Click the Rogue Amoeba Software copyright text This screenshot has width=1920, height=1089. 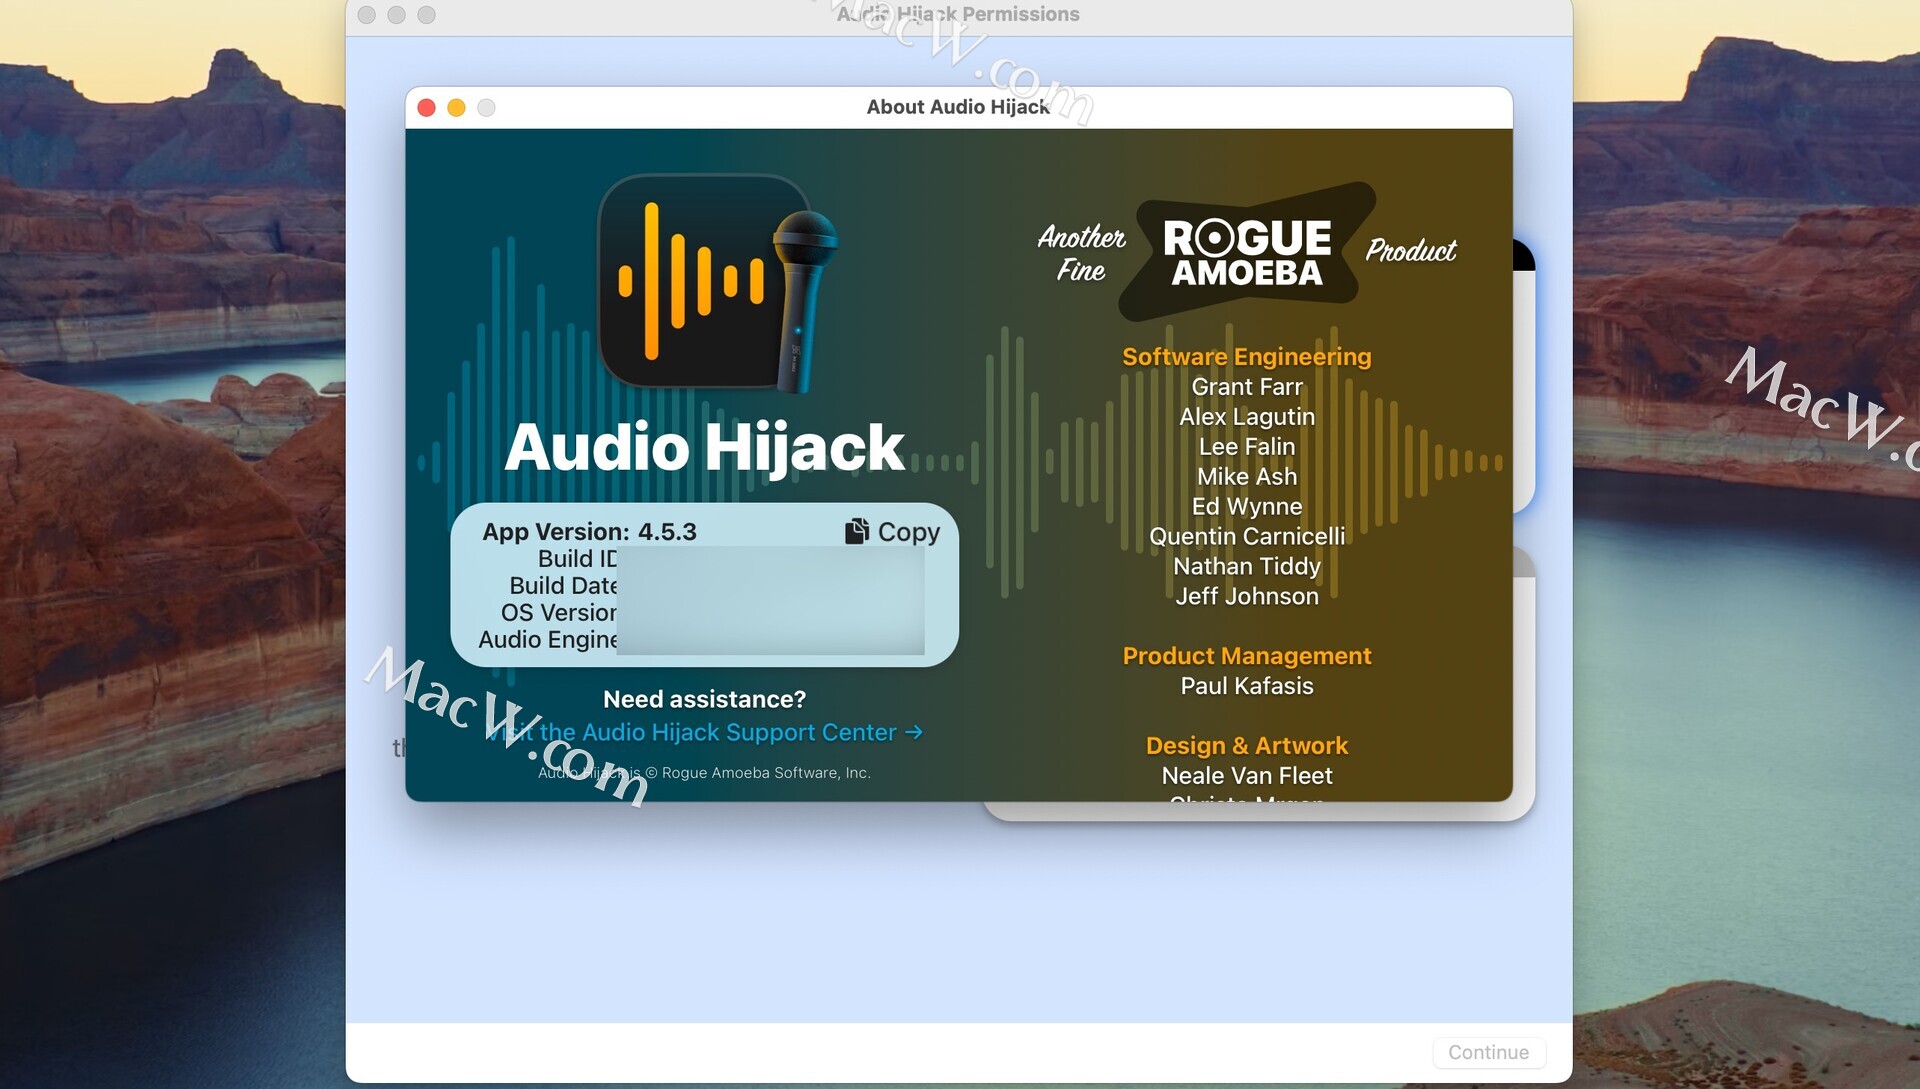coord(704,773)
